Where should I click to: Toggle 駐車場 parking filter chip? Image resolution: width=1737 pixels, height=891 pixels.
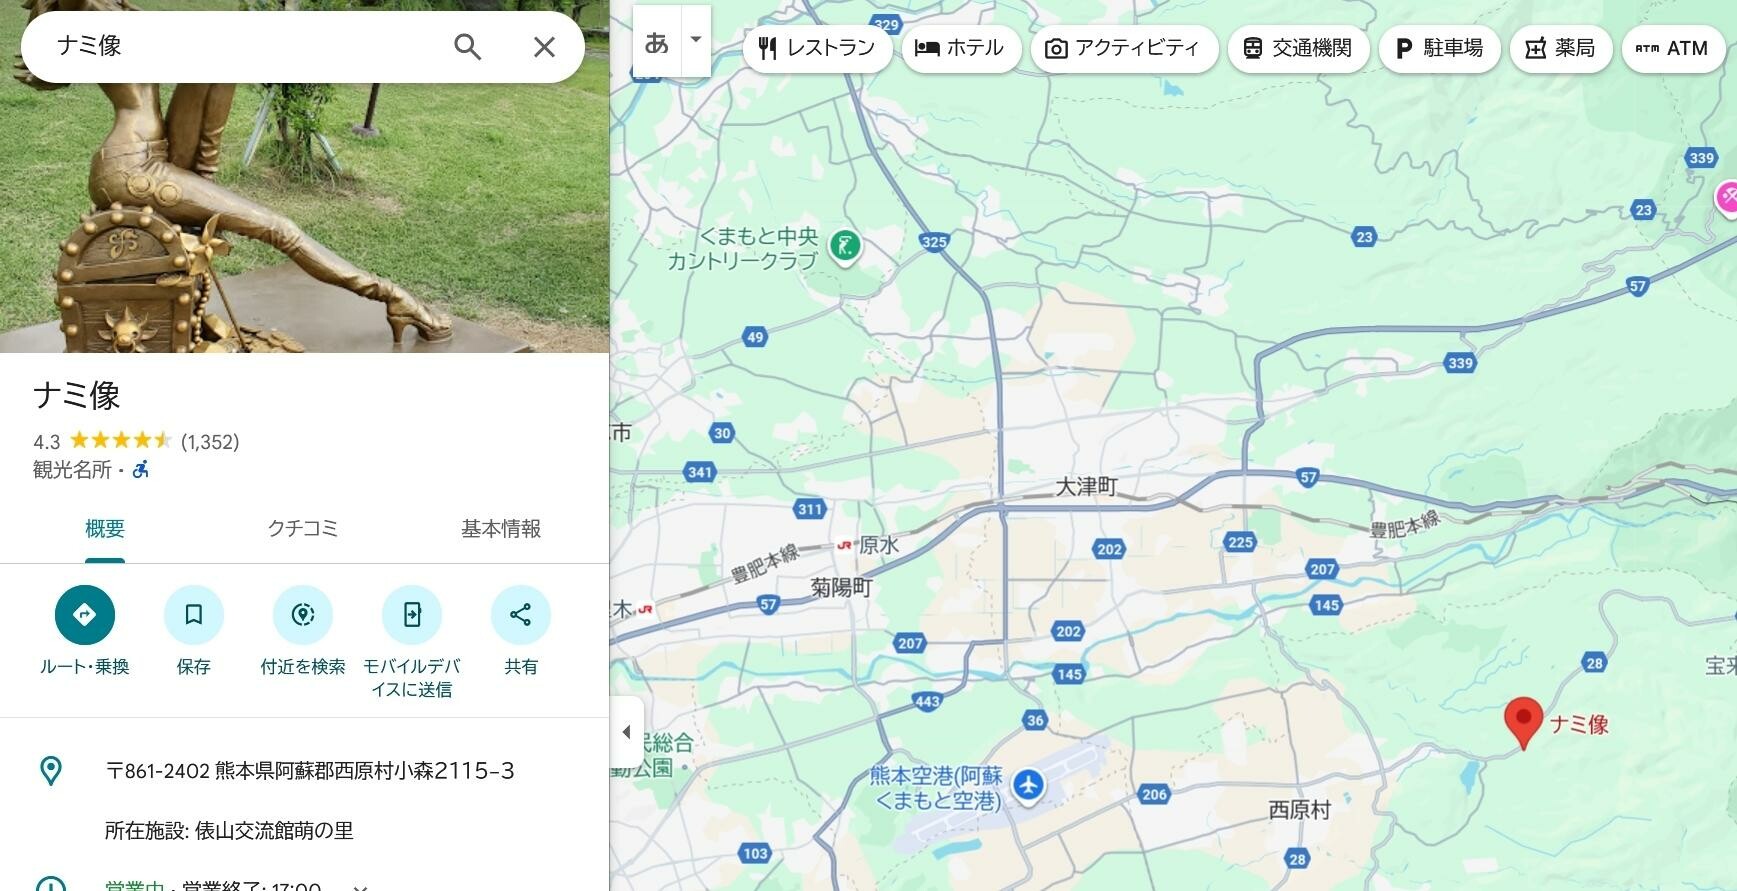tap(1439, 48)
